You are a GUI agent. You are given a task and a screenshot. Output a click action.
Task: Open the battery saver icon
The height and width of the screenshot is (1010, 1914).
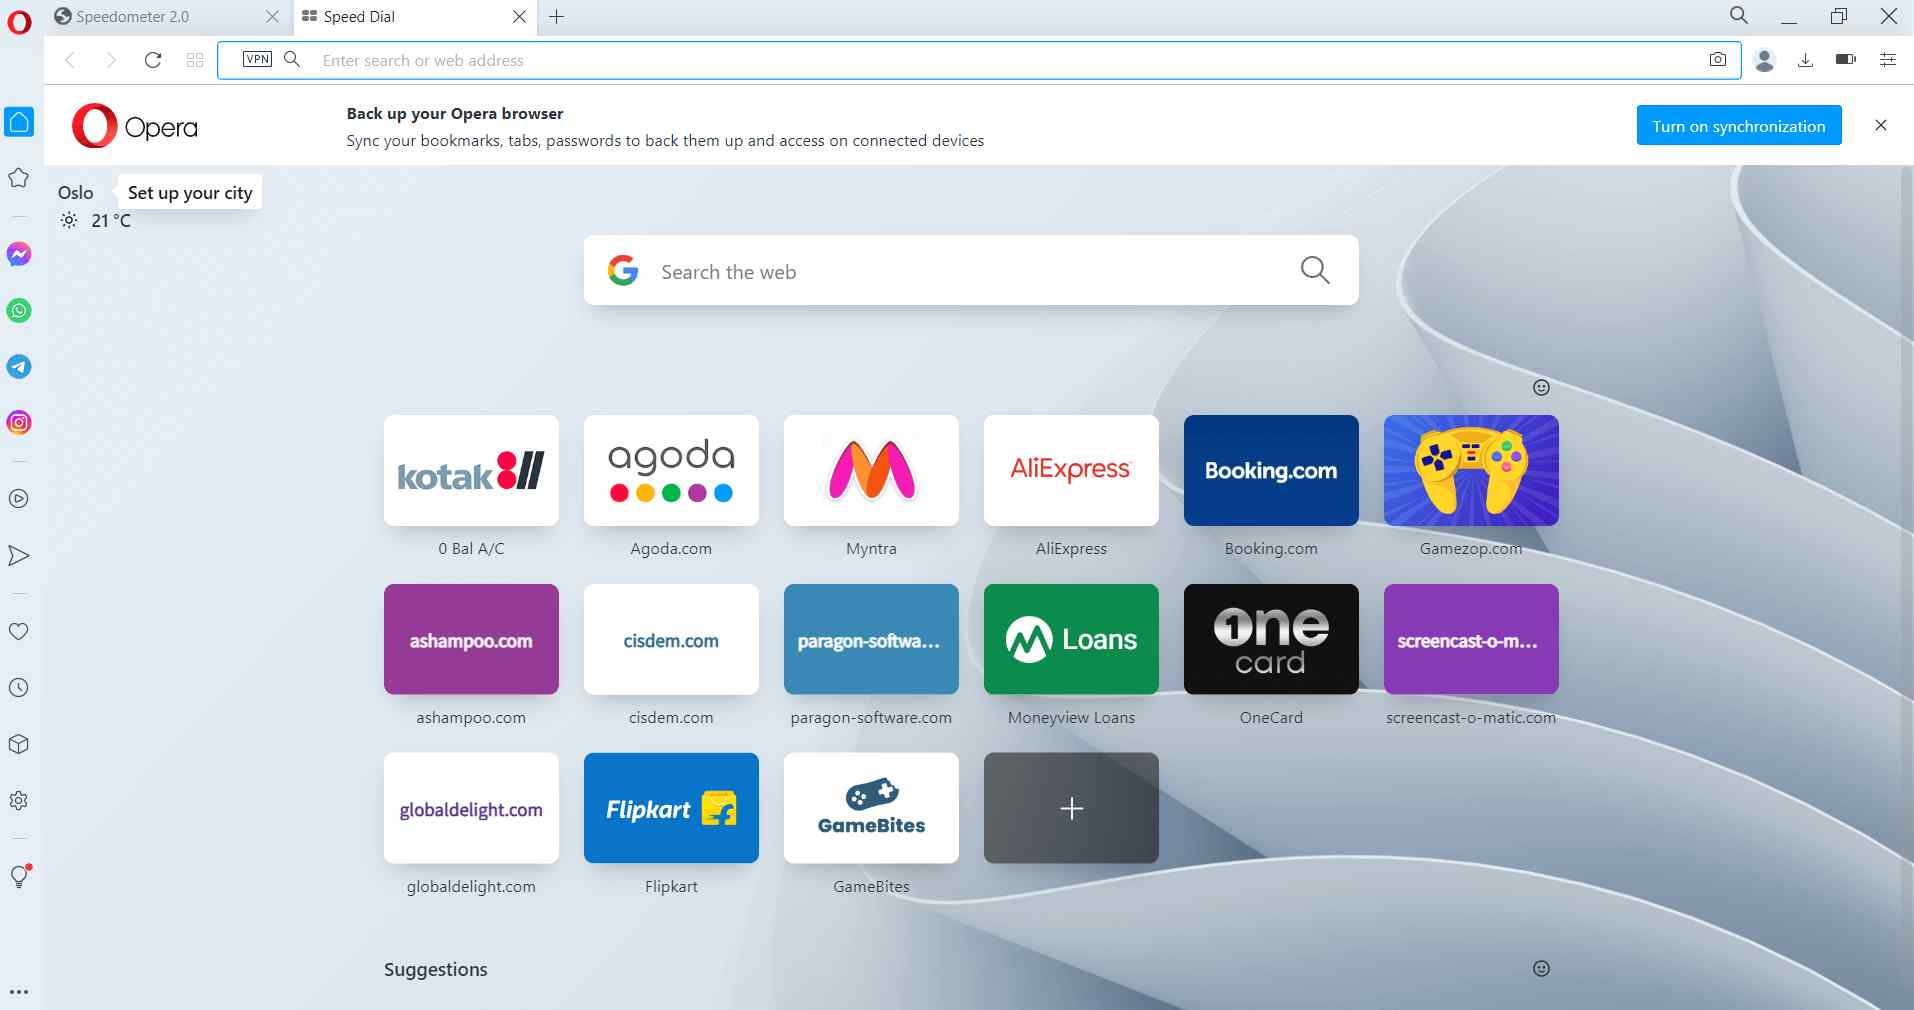click(x=1846, y=60)
